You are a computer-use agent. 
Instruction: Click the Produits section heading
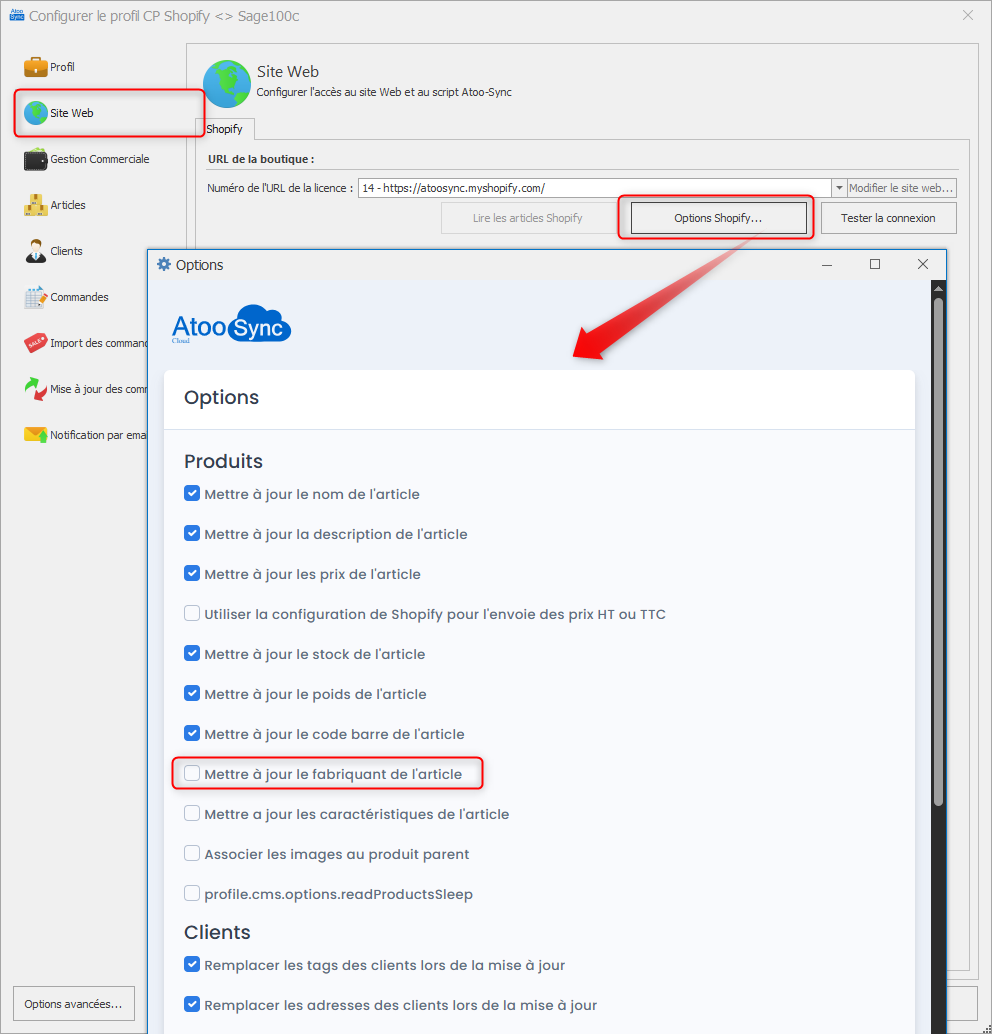point(224,461)
